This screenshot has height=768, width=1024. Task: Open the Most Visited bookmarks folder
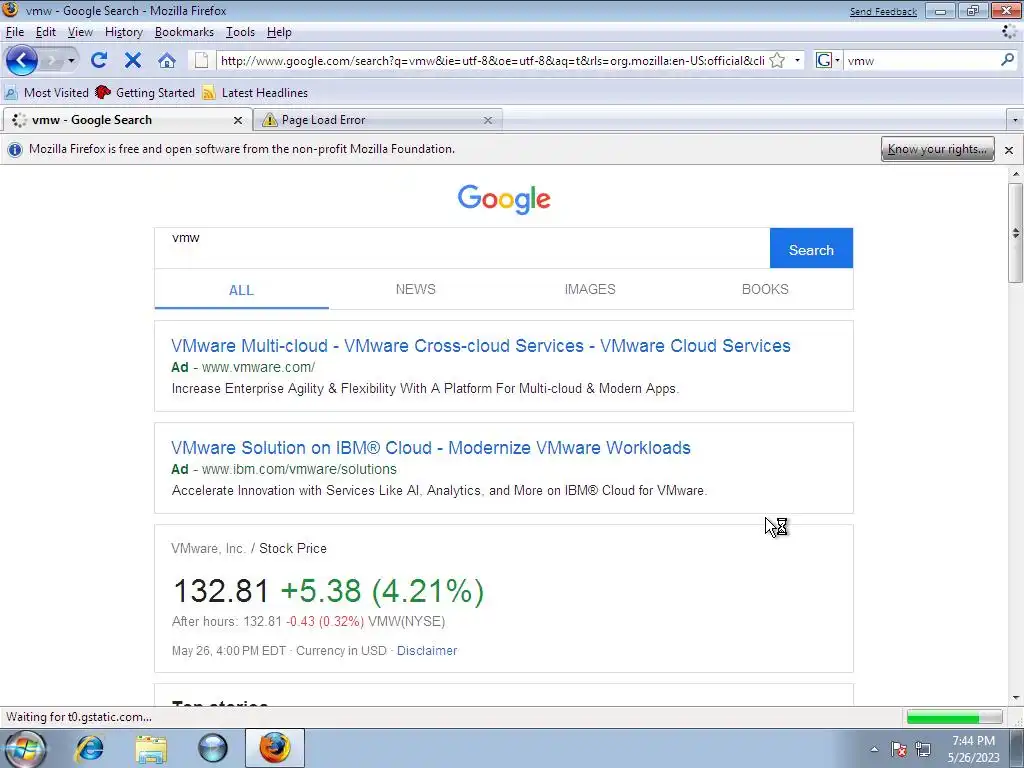pos(46,93)
